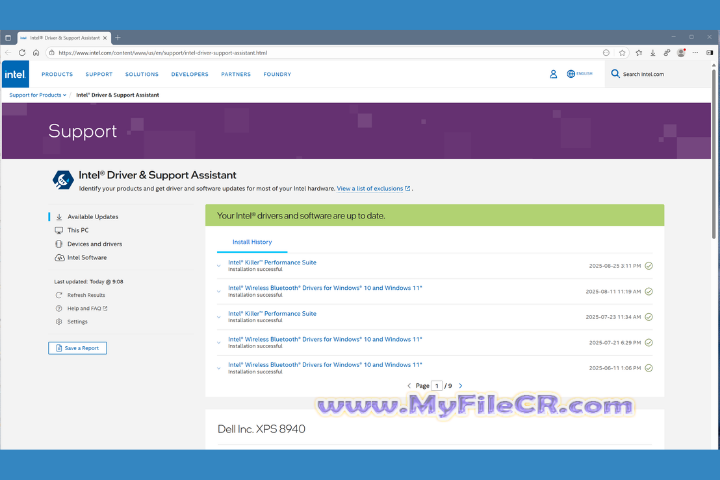The height and width of the screenshot is (480, 720).
Task: Click the Save a Report button
Action: 77,348
